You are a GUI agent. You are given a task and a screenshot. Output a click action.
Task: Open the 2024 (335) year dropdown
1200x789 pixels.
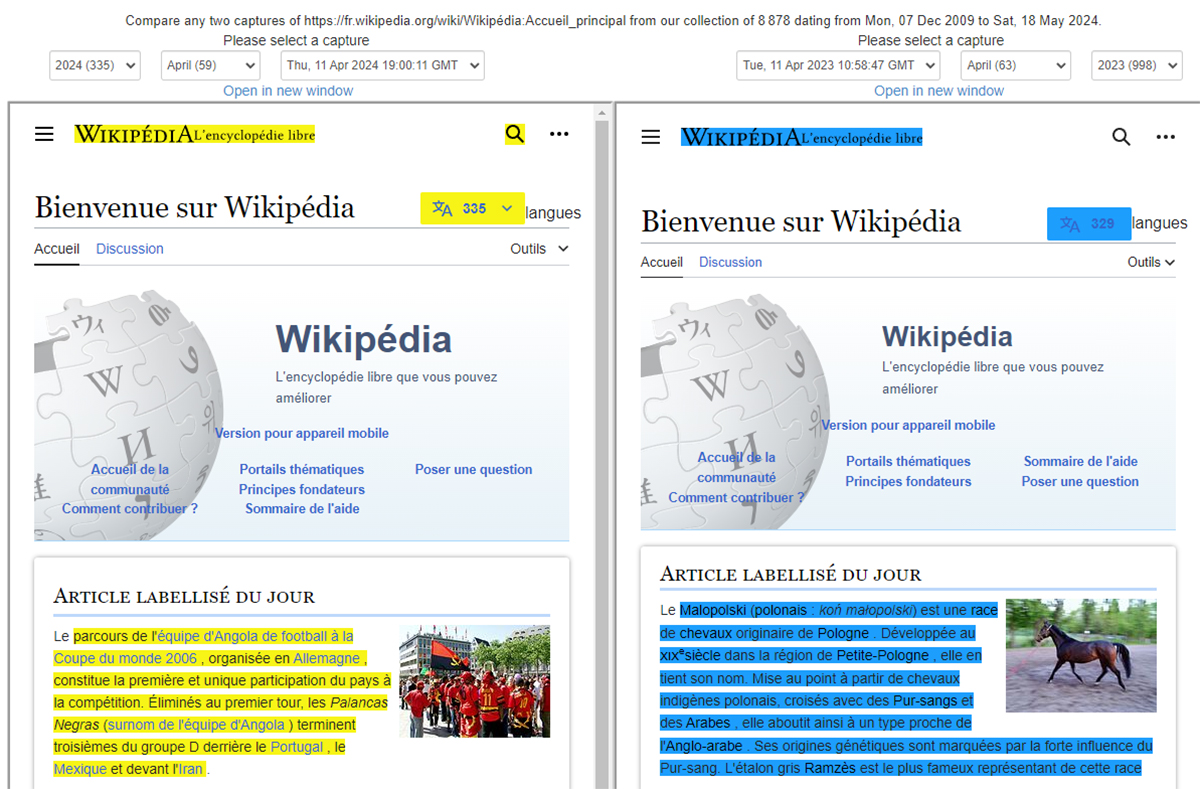pyautogui.click(x=94, y=66)
